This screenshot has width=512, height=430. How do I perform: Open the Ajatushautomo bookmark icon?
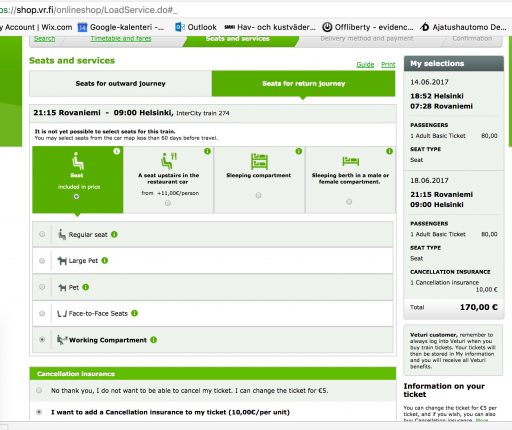pos(424,27)
